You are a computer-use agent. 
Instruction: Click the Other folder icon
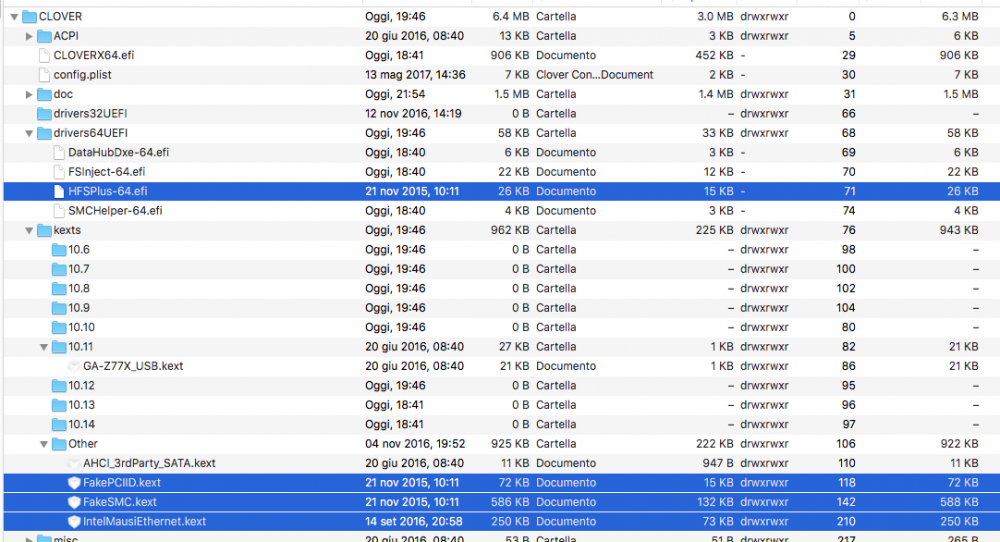tap(59, 444)
